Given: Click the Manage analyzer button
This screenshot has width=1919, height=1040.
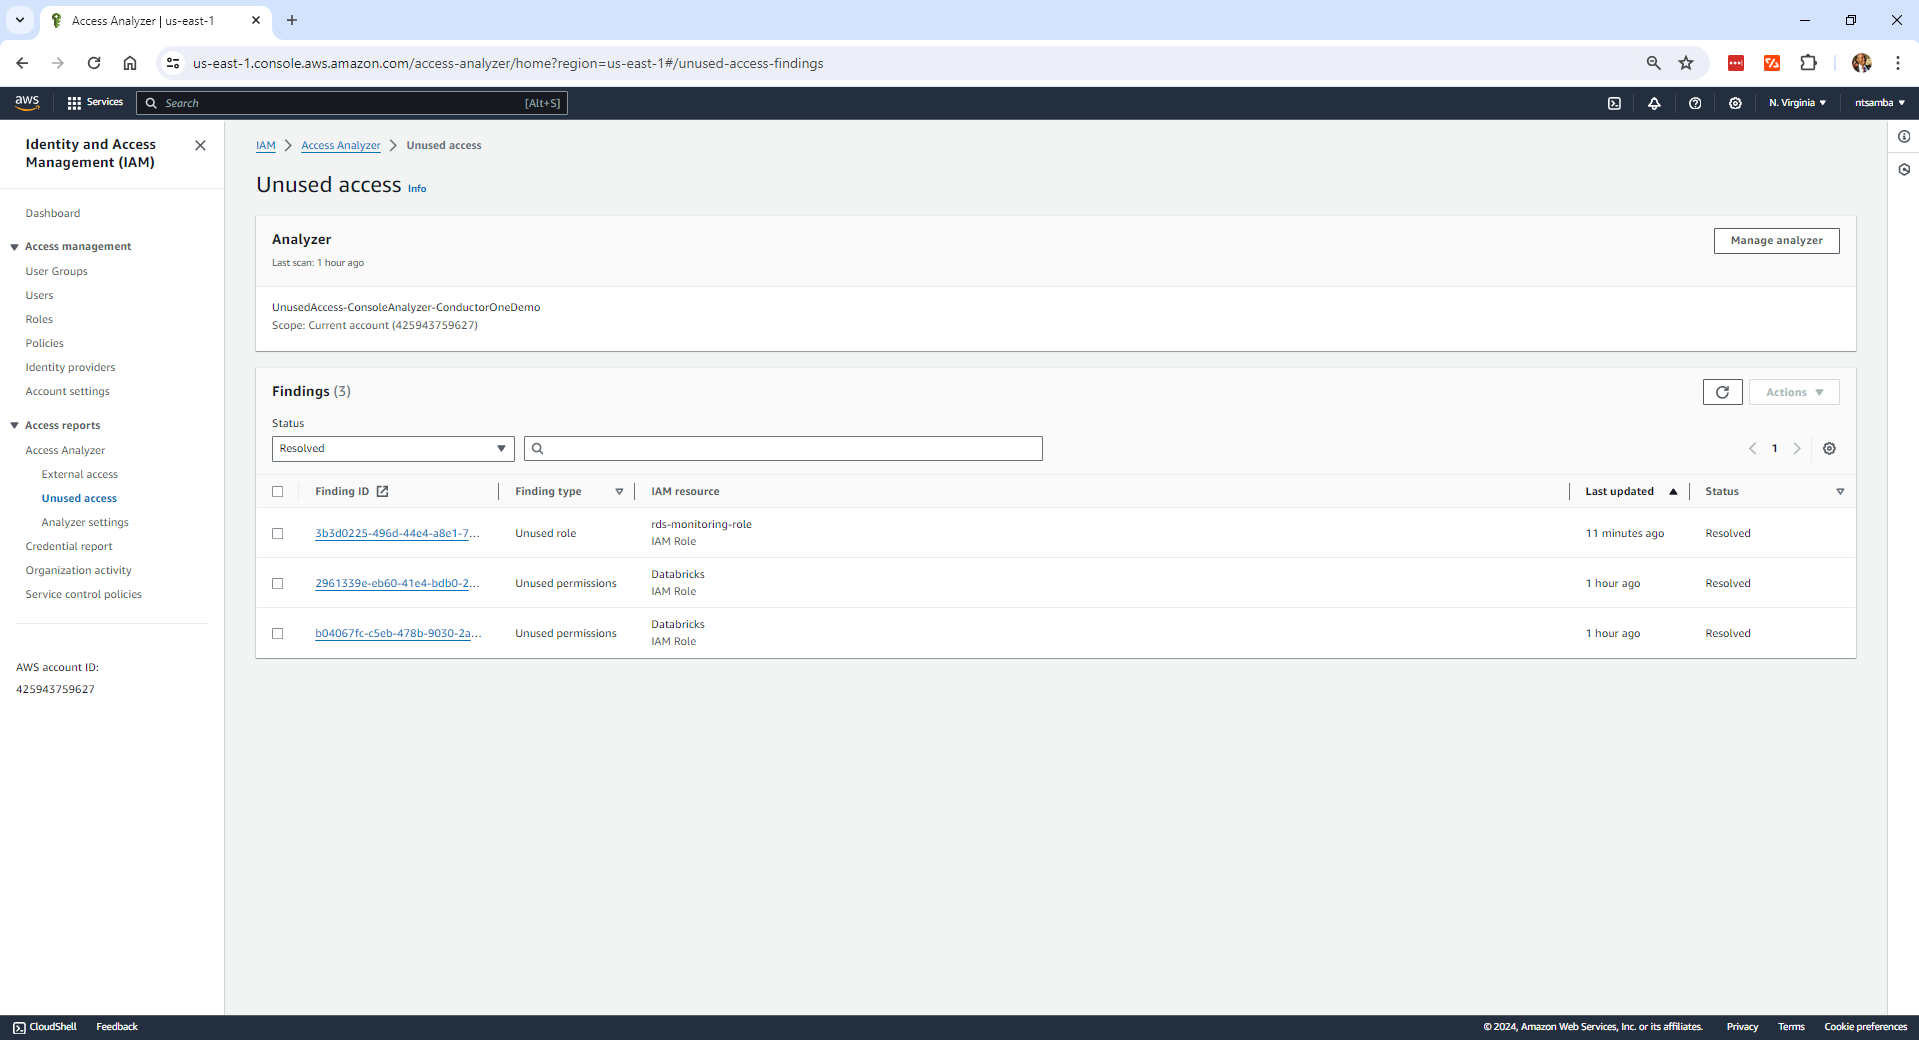Looking at the screenshot, I should pyautogui.click(x=1776, y=241).
